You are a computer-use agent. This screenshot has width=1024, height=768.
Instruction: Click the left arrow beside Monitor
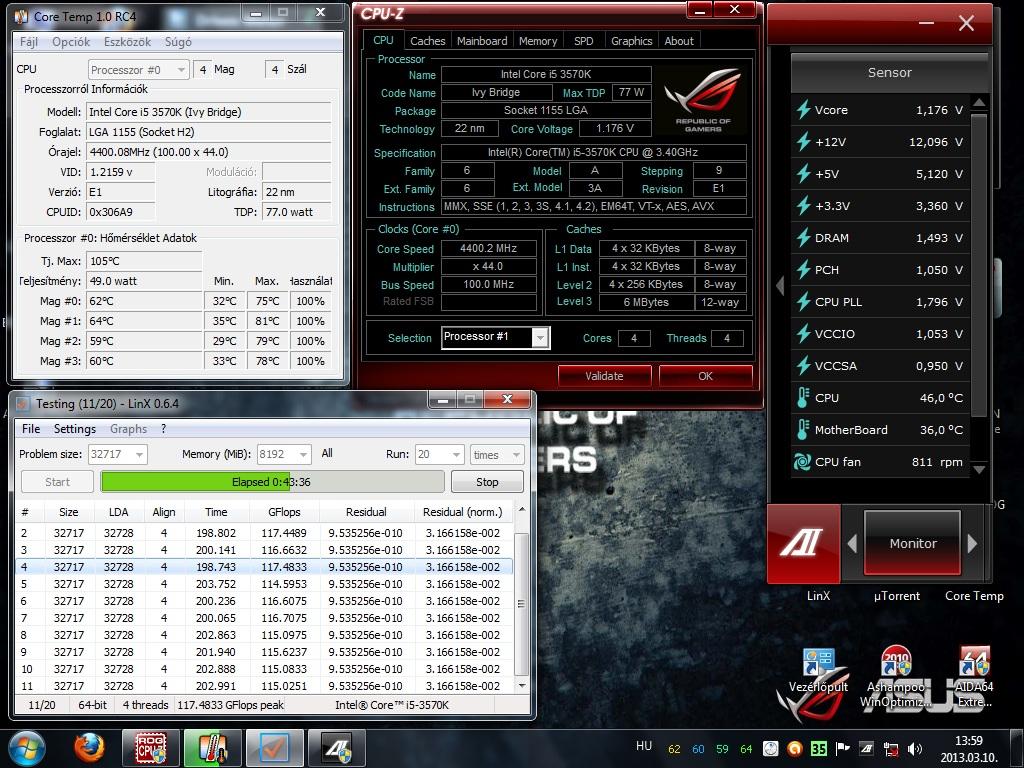coord(852,543)
